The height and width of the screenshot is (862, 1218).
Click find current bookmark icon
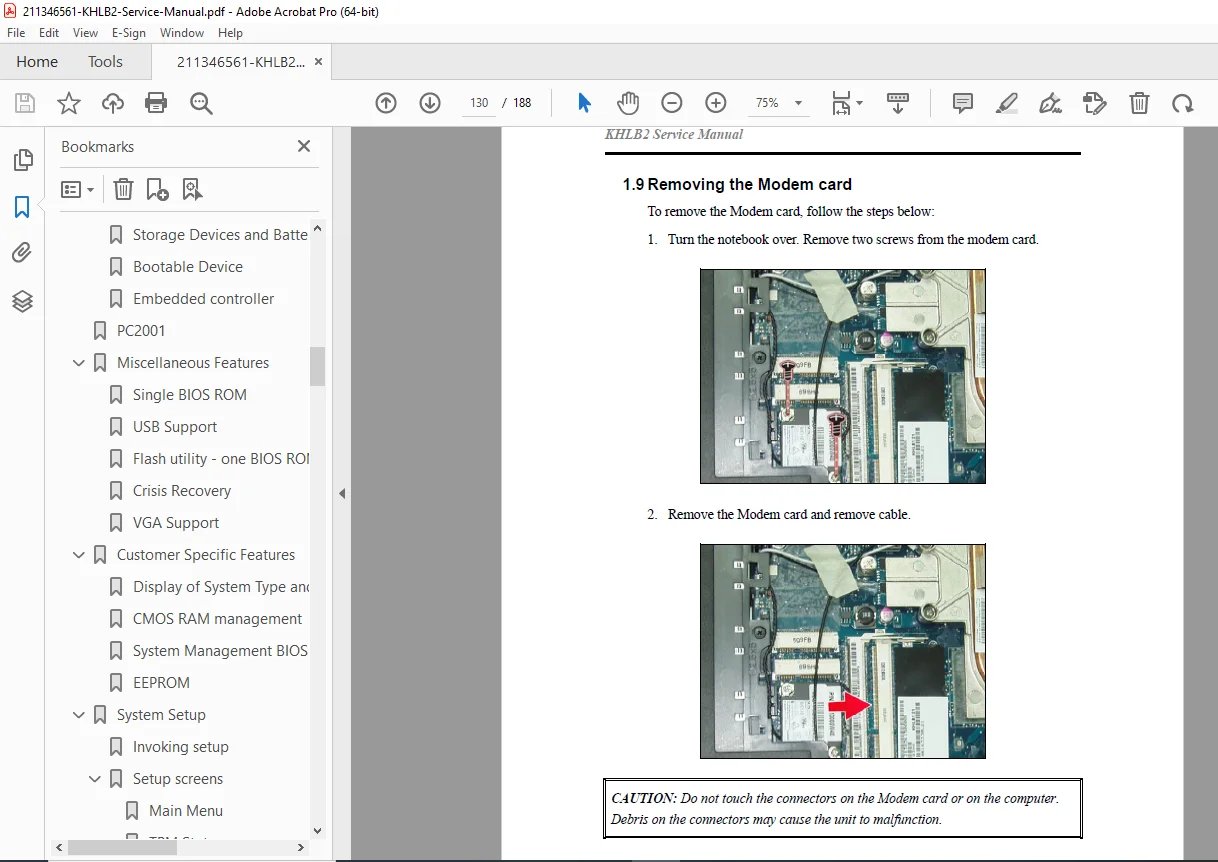pyautogui.click(x=192, y=189)
